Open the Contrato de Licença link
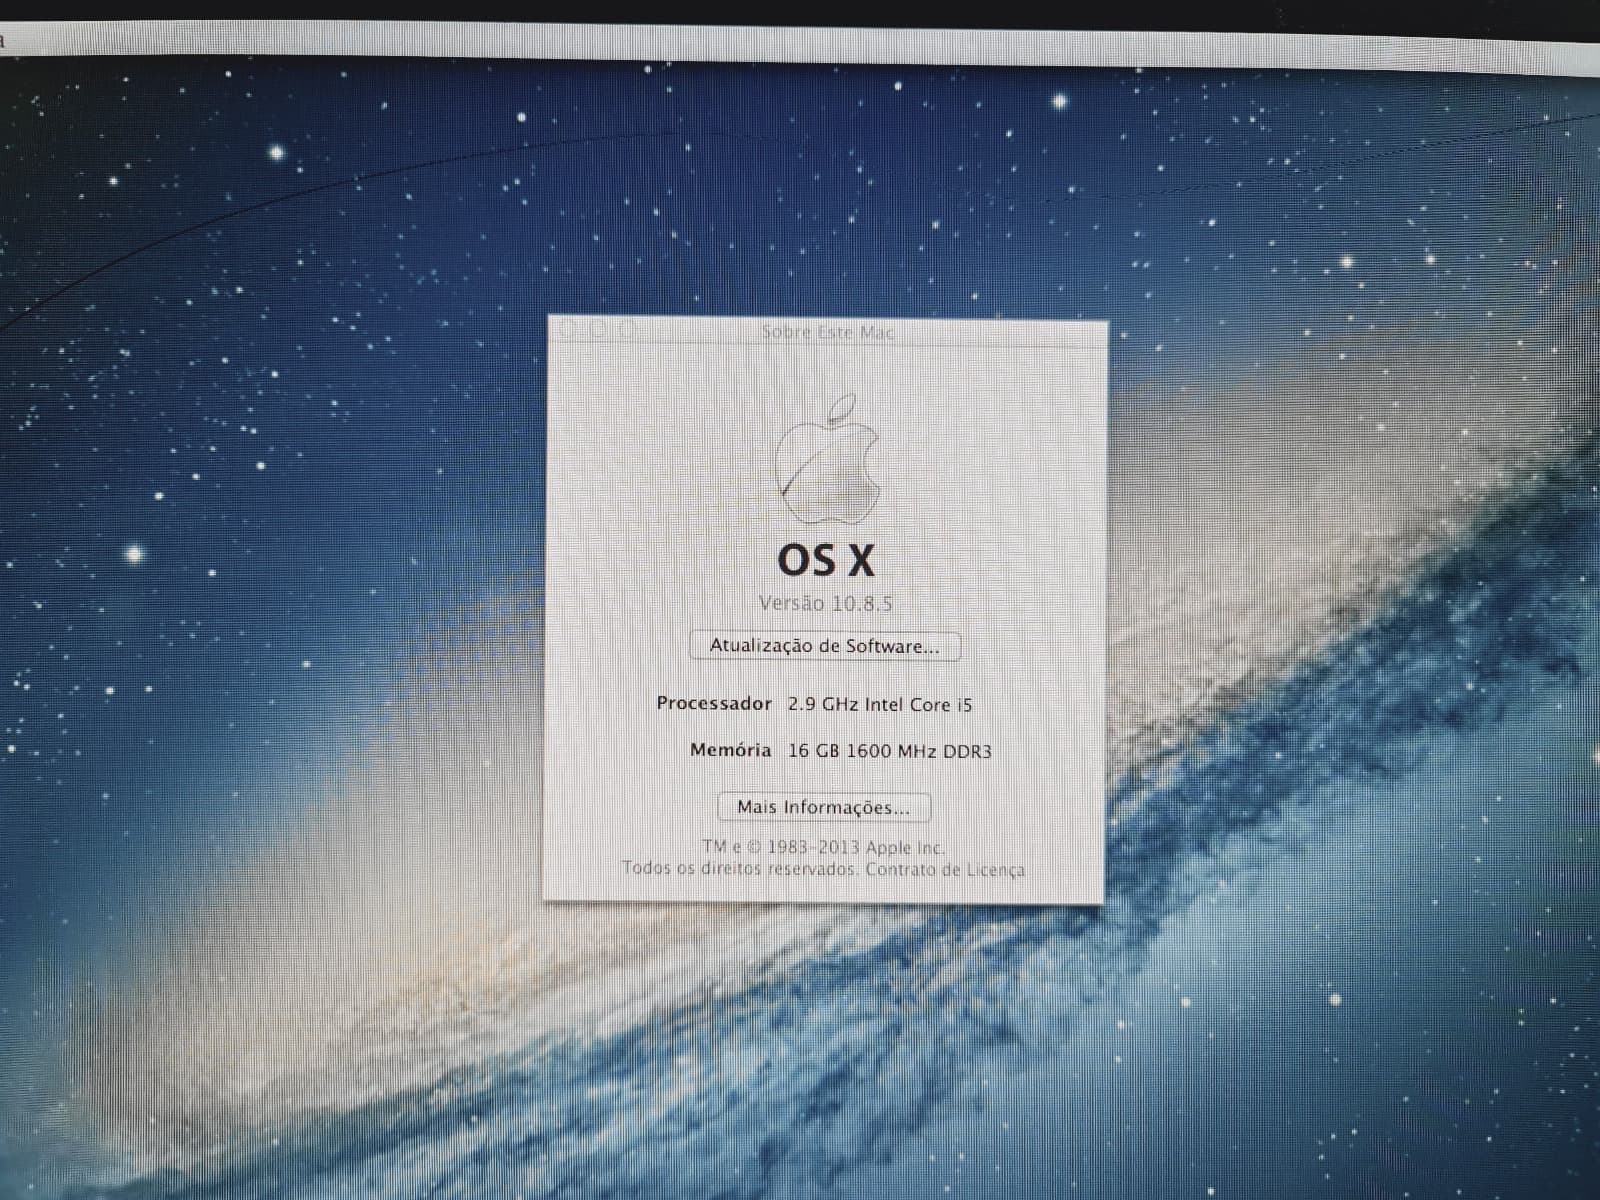This screenshot has height=1200, width=1600. [945, 869]
